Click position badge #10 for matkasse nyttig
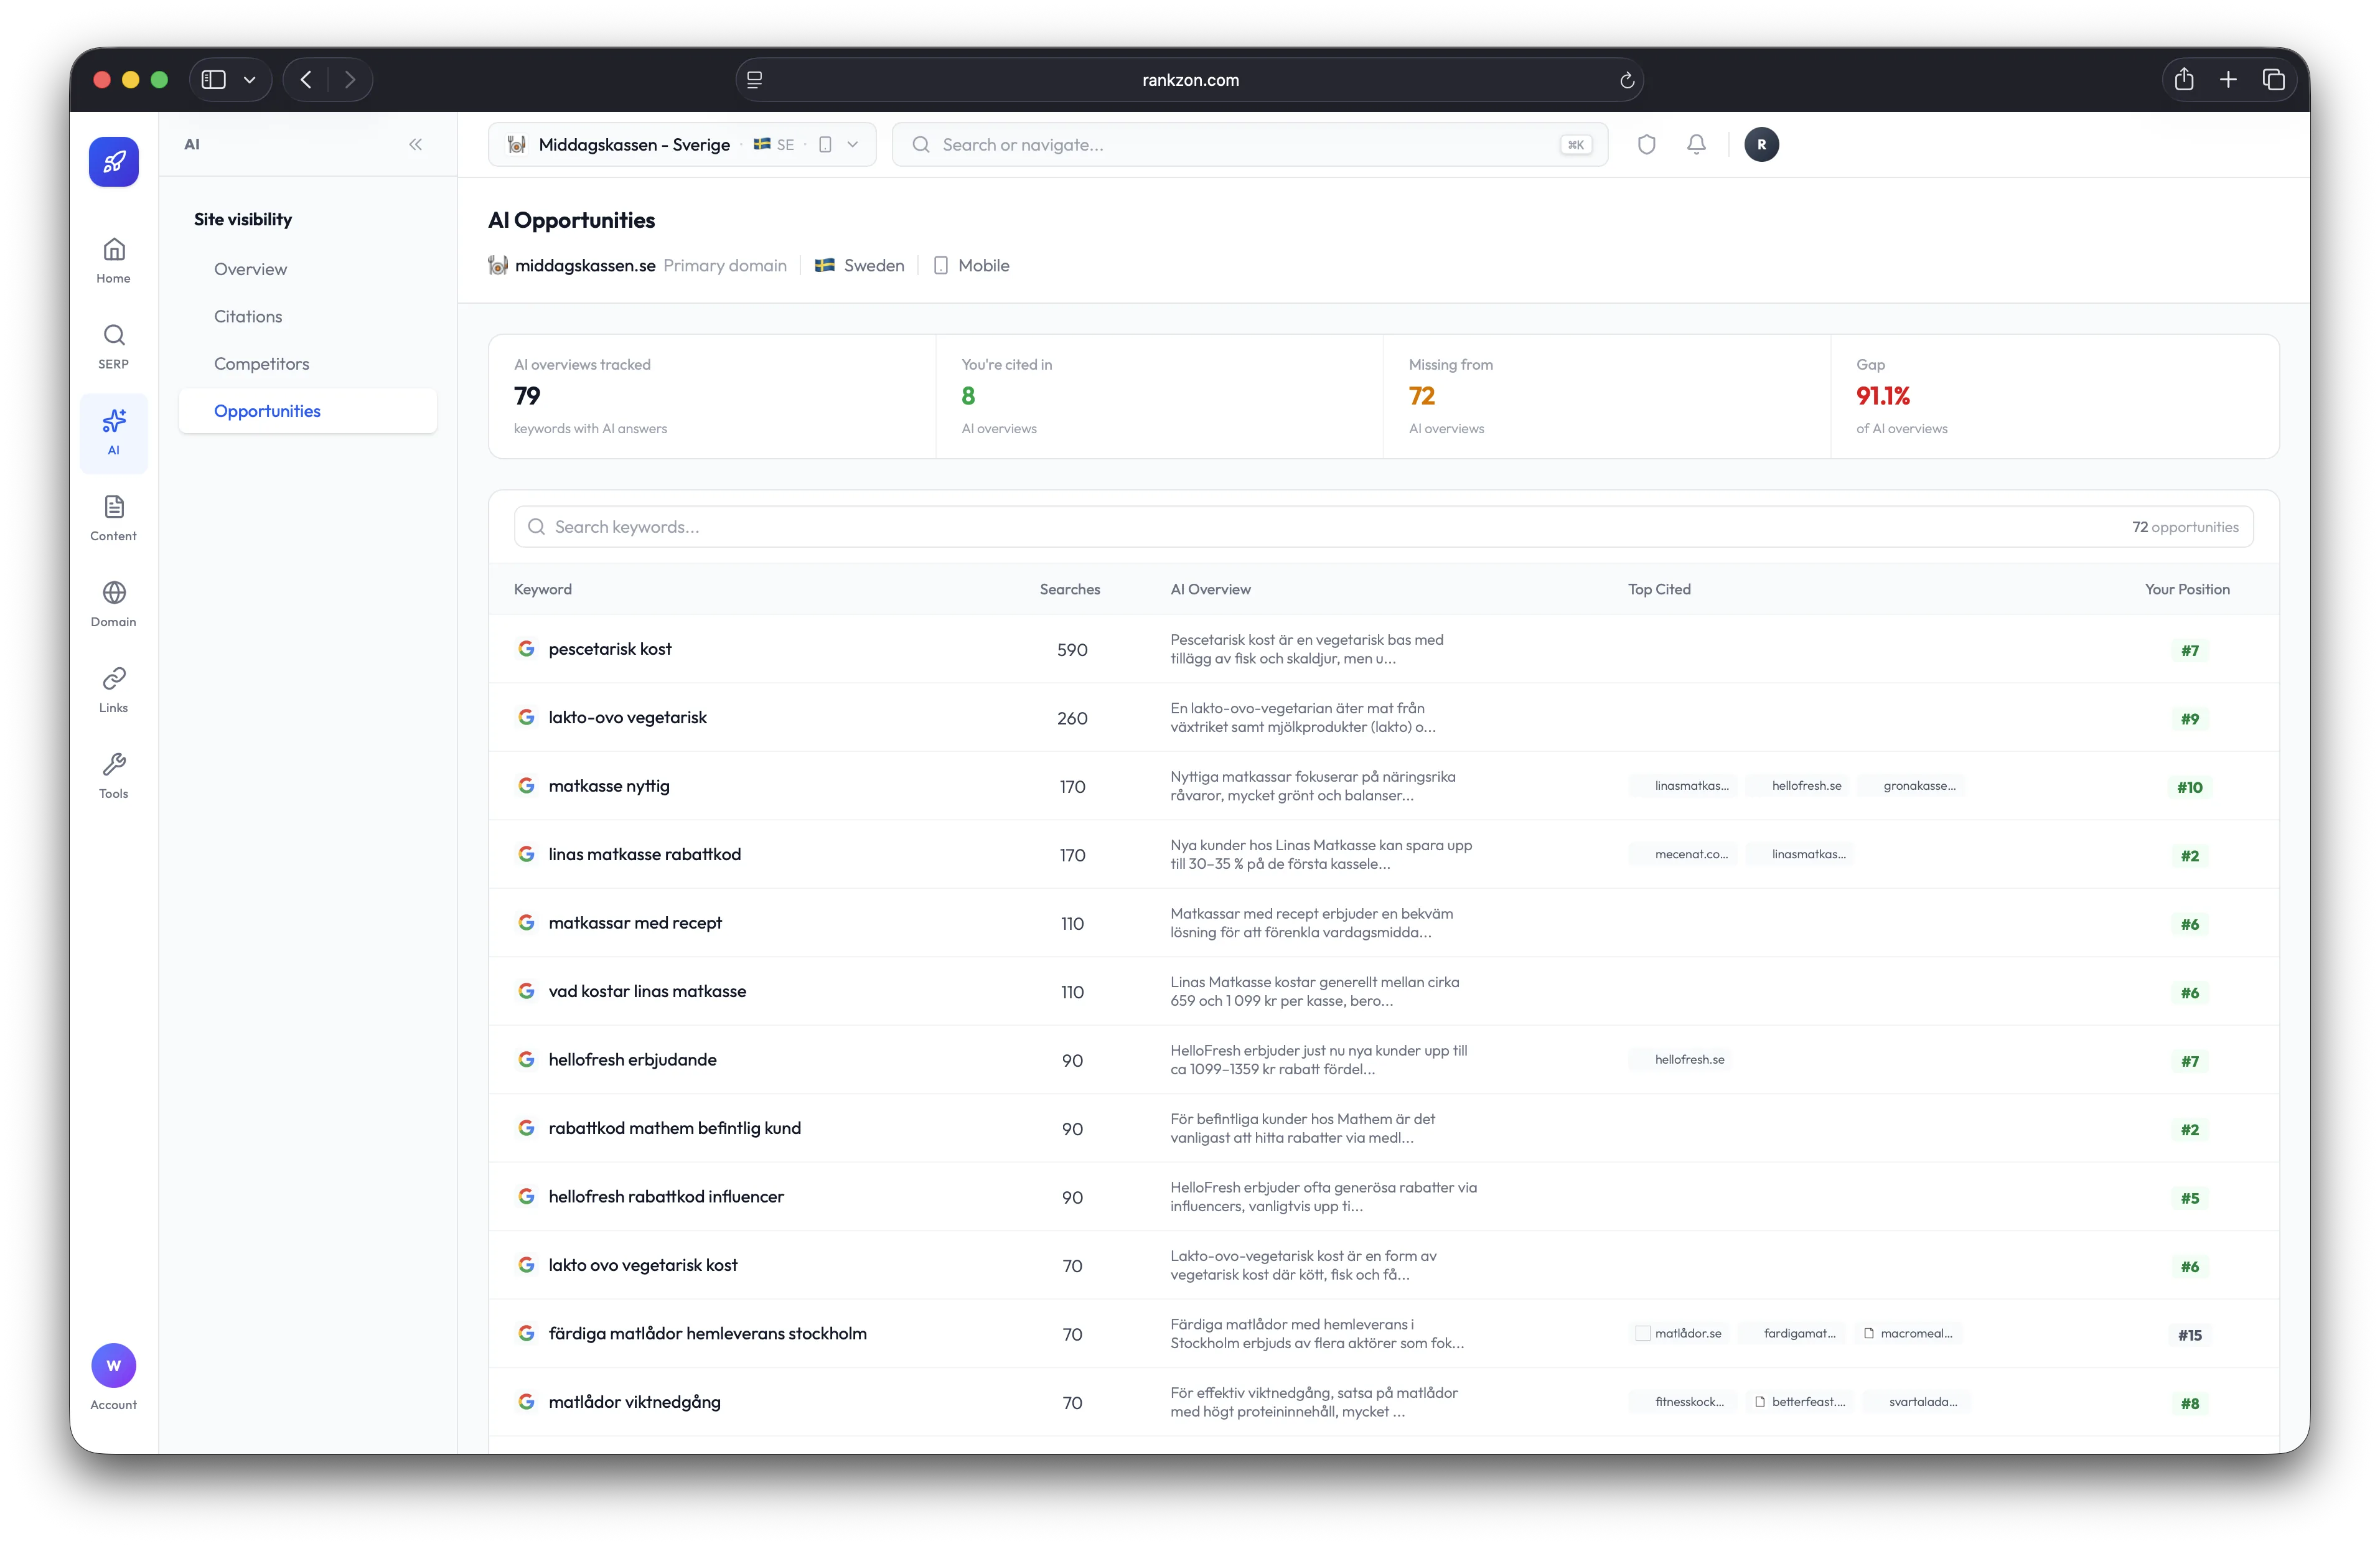Image resolution: width=2380 pixels, height=1546 pixels. click(2189, 787)
